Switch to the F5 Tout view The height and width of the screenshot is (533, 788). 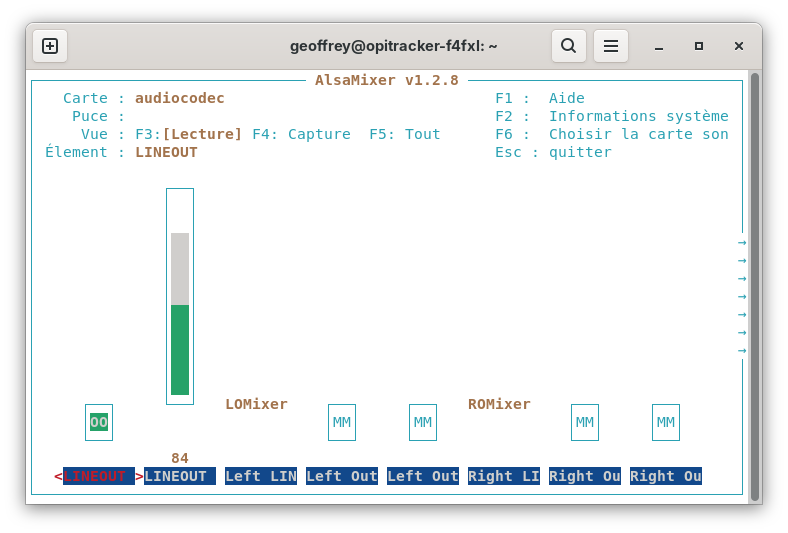coord(405,134)
